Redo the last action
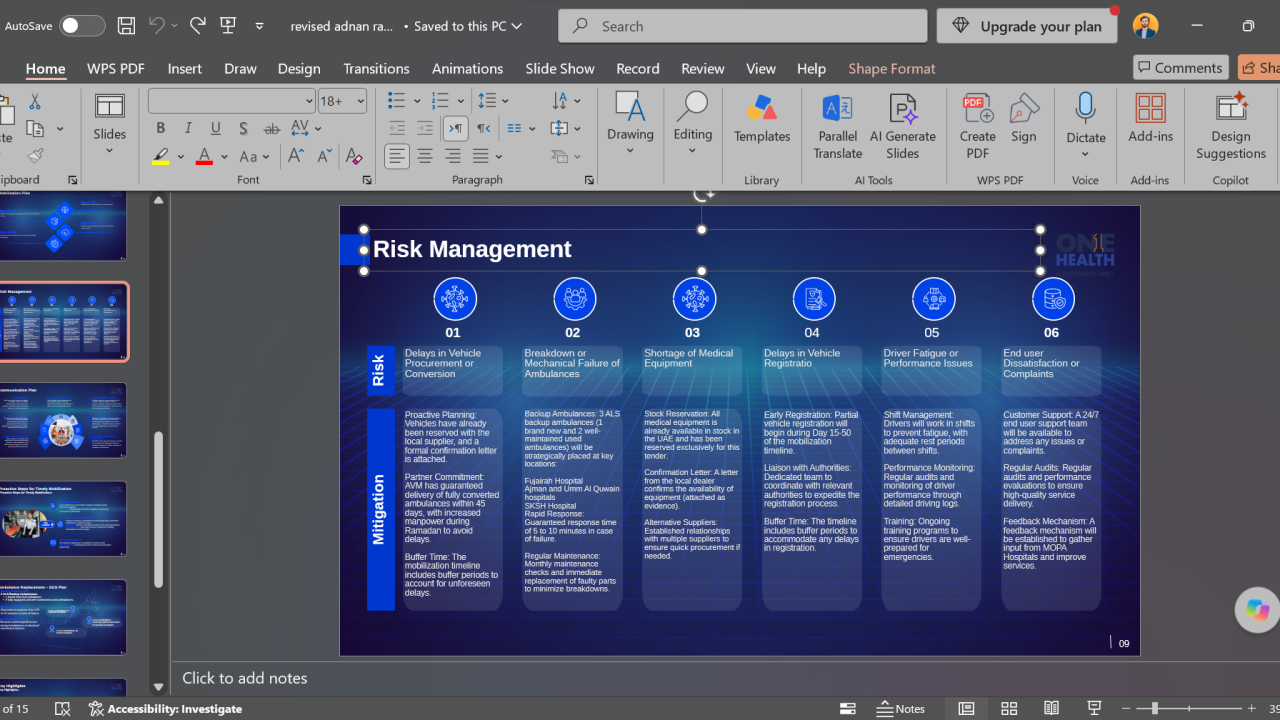The width and height of the screenshot is (1280, 720). [198, 26]
